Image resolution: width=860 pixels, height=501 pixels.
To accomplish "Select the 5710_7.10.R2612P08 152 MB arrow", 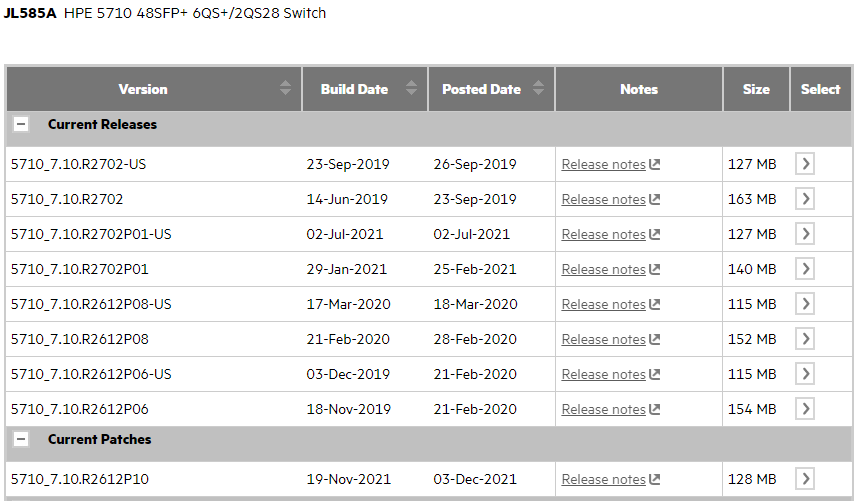I will point(805,339).
